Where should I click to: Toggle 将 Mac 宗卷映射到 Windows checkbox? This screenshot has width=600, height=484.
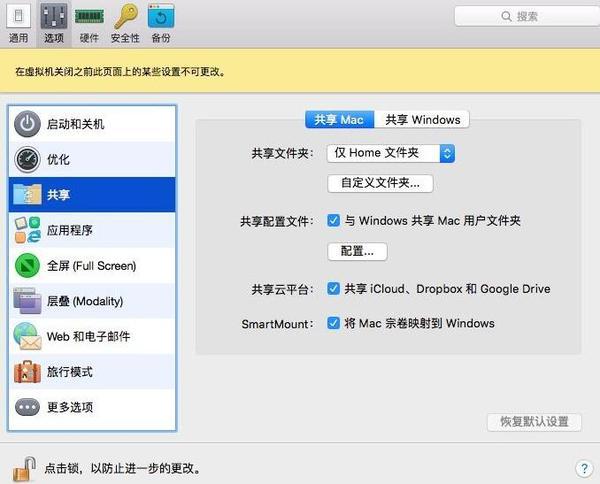pos(333,323)
